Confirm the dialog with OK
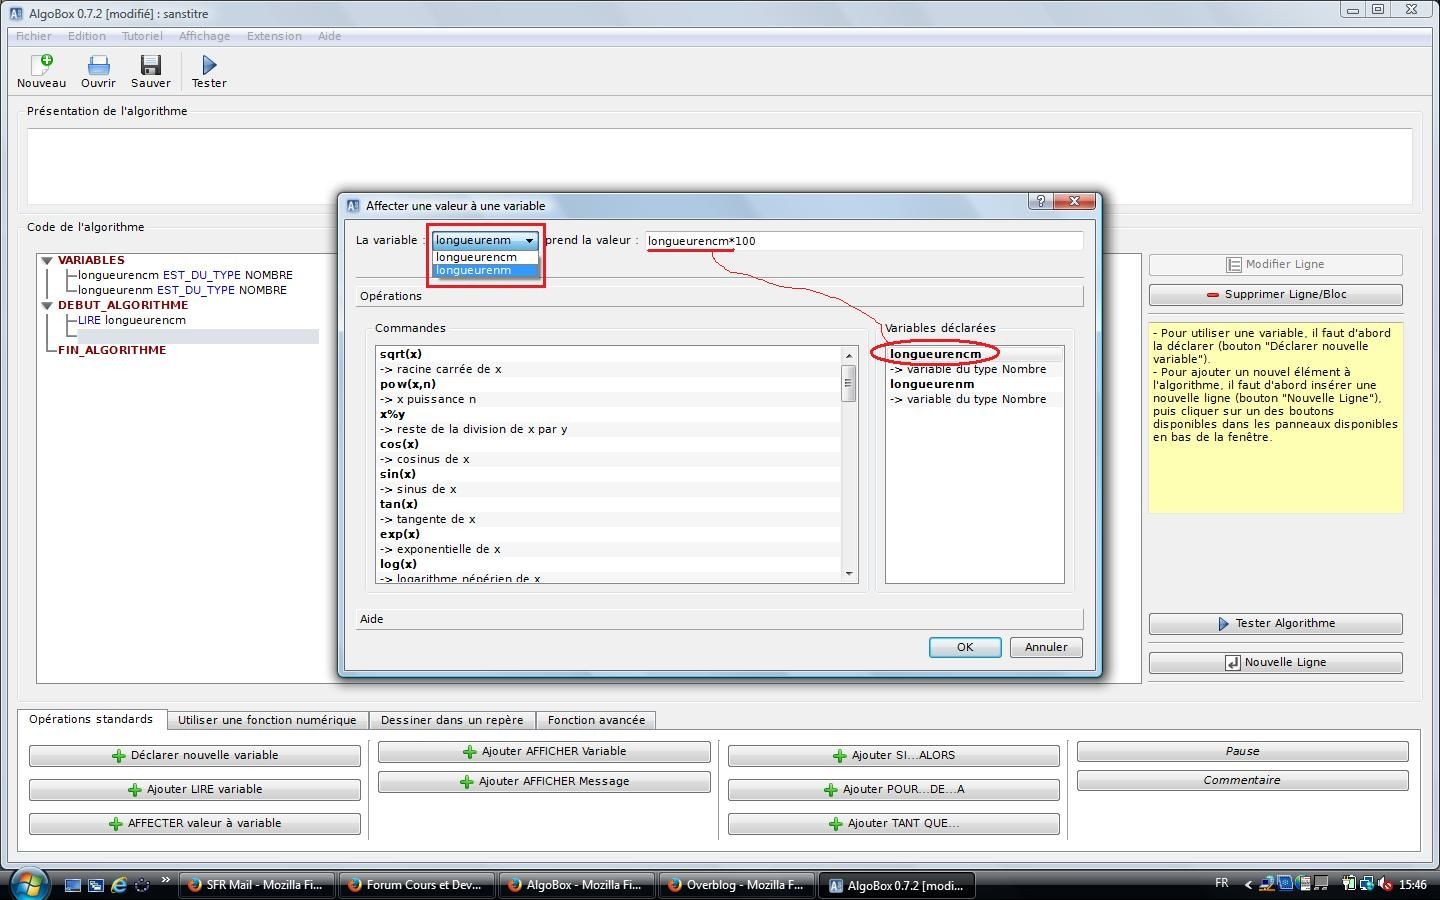This screenshot has width=1440, height=900. 965,647
